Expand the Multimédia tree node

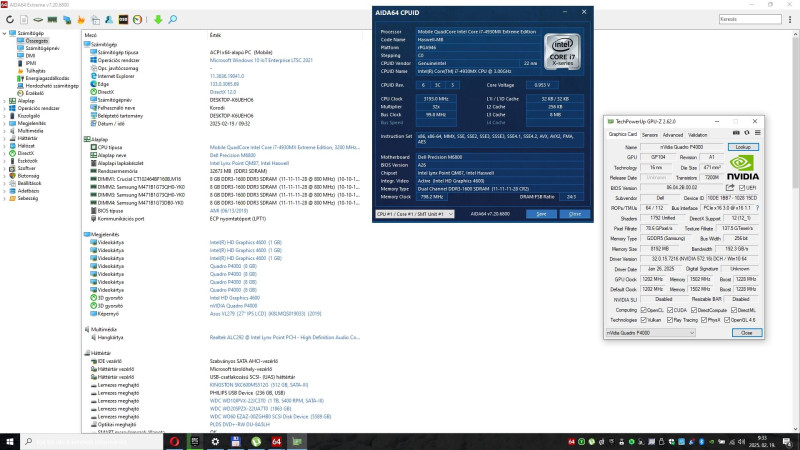click(x=5, y=131)
